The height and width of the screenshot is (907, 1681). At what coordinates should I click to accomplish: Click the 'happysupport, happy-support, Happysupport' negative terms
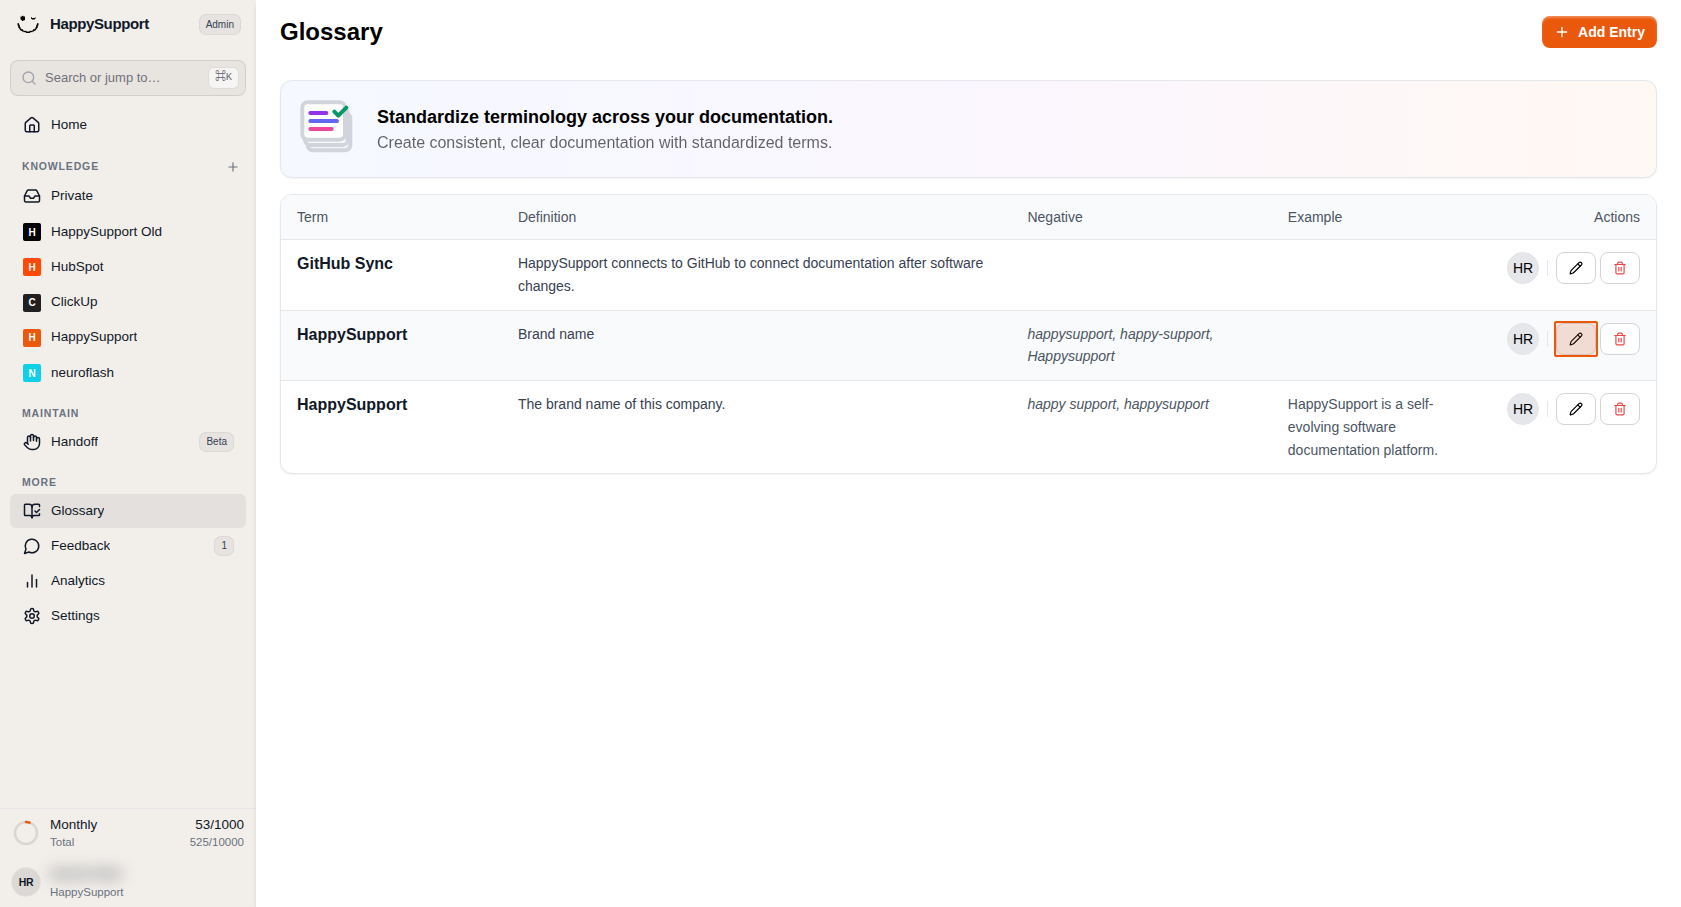click(1120, 345)
